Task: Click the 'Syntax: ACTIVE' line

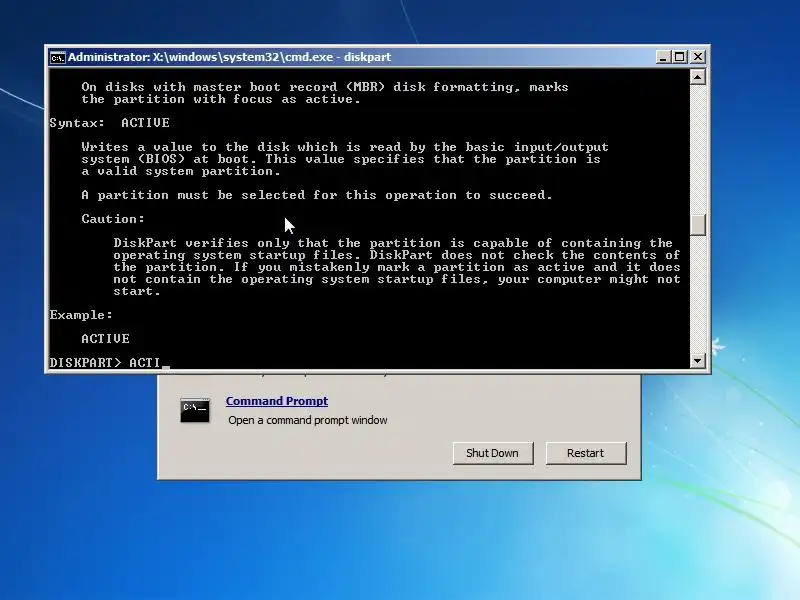Action: 110,122
